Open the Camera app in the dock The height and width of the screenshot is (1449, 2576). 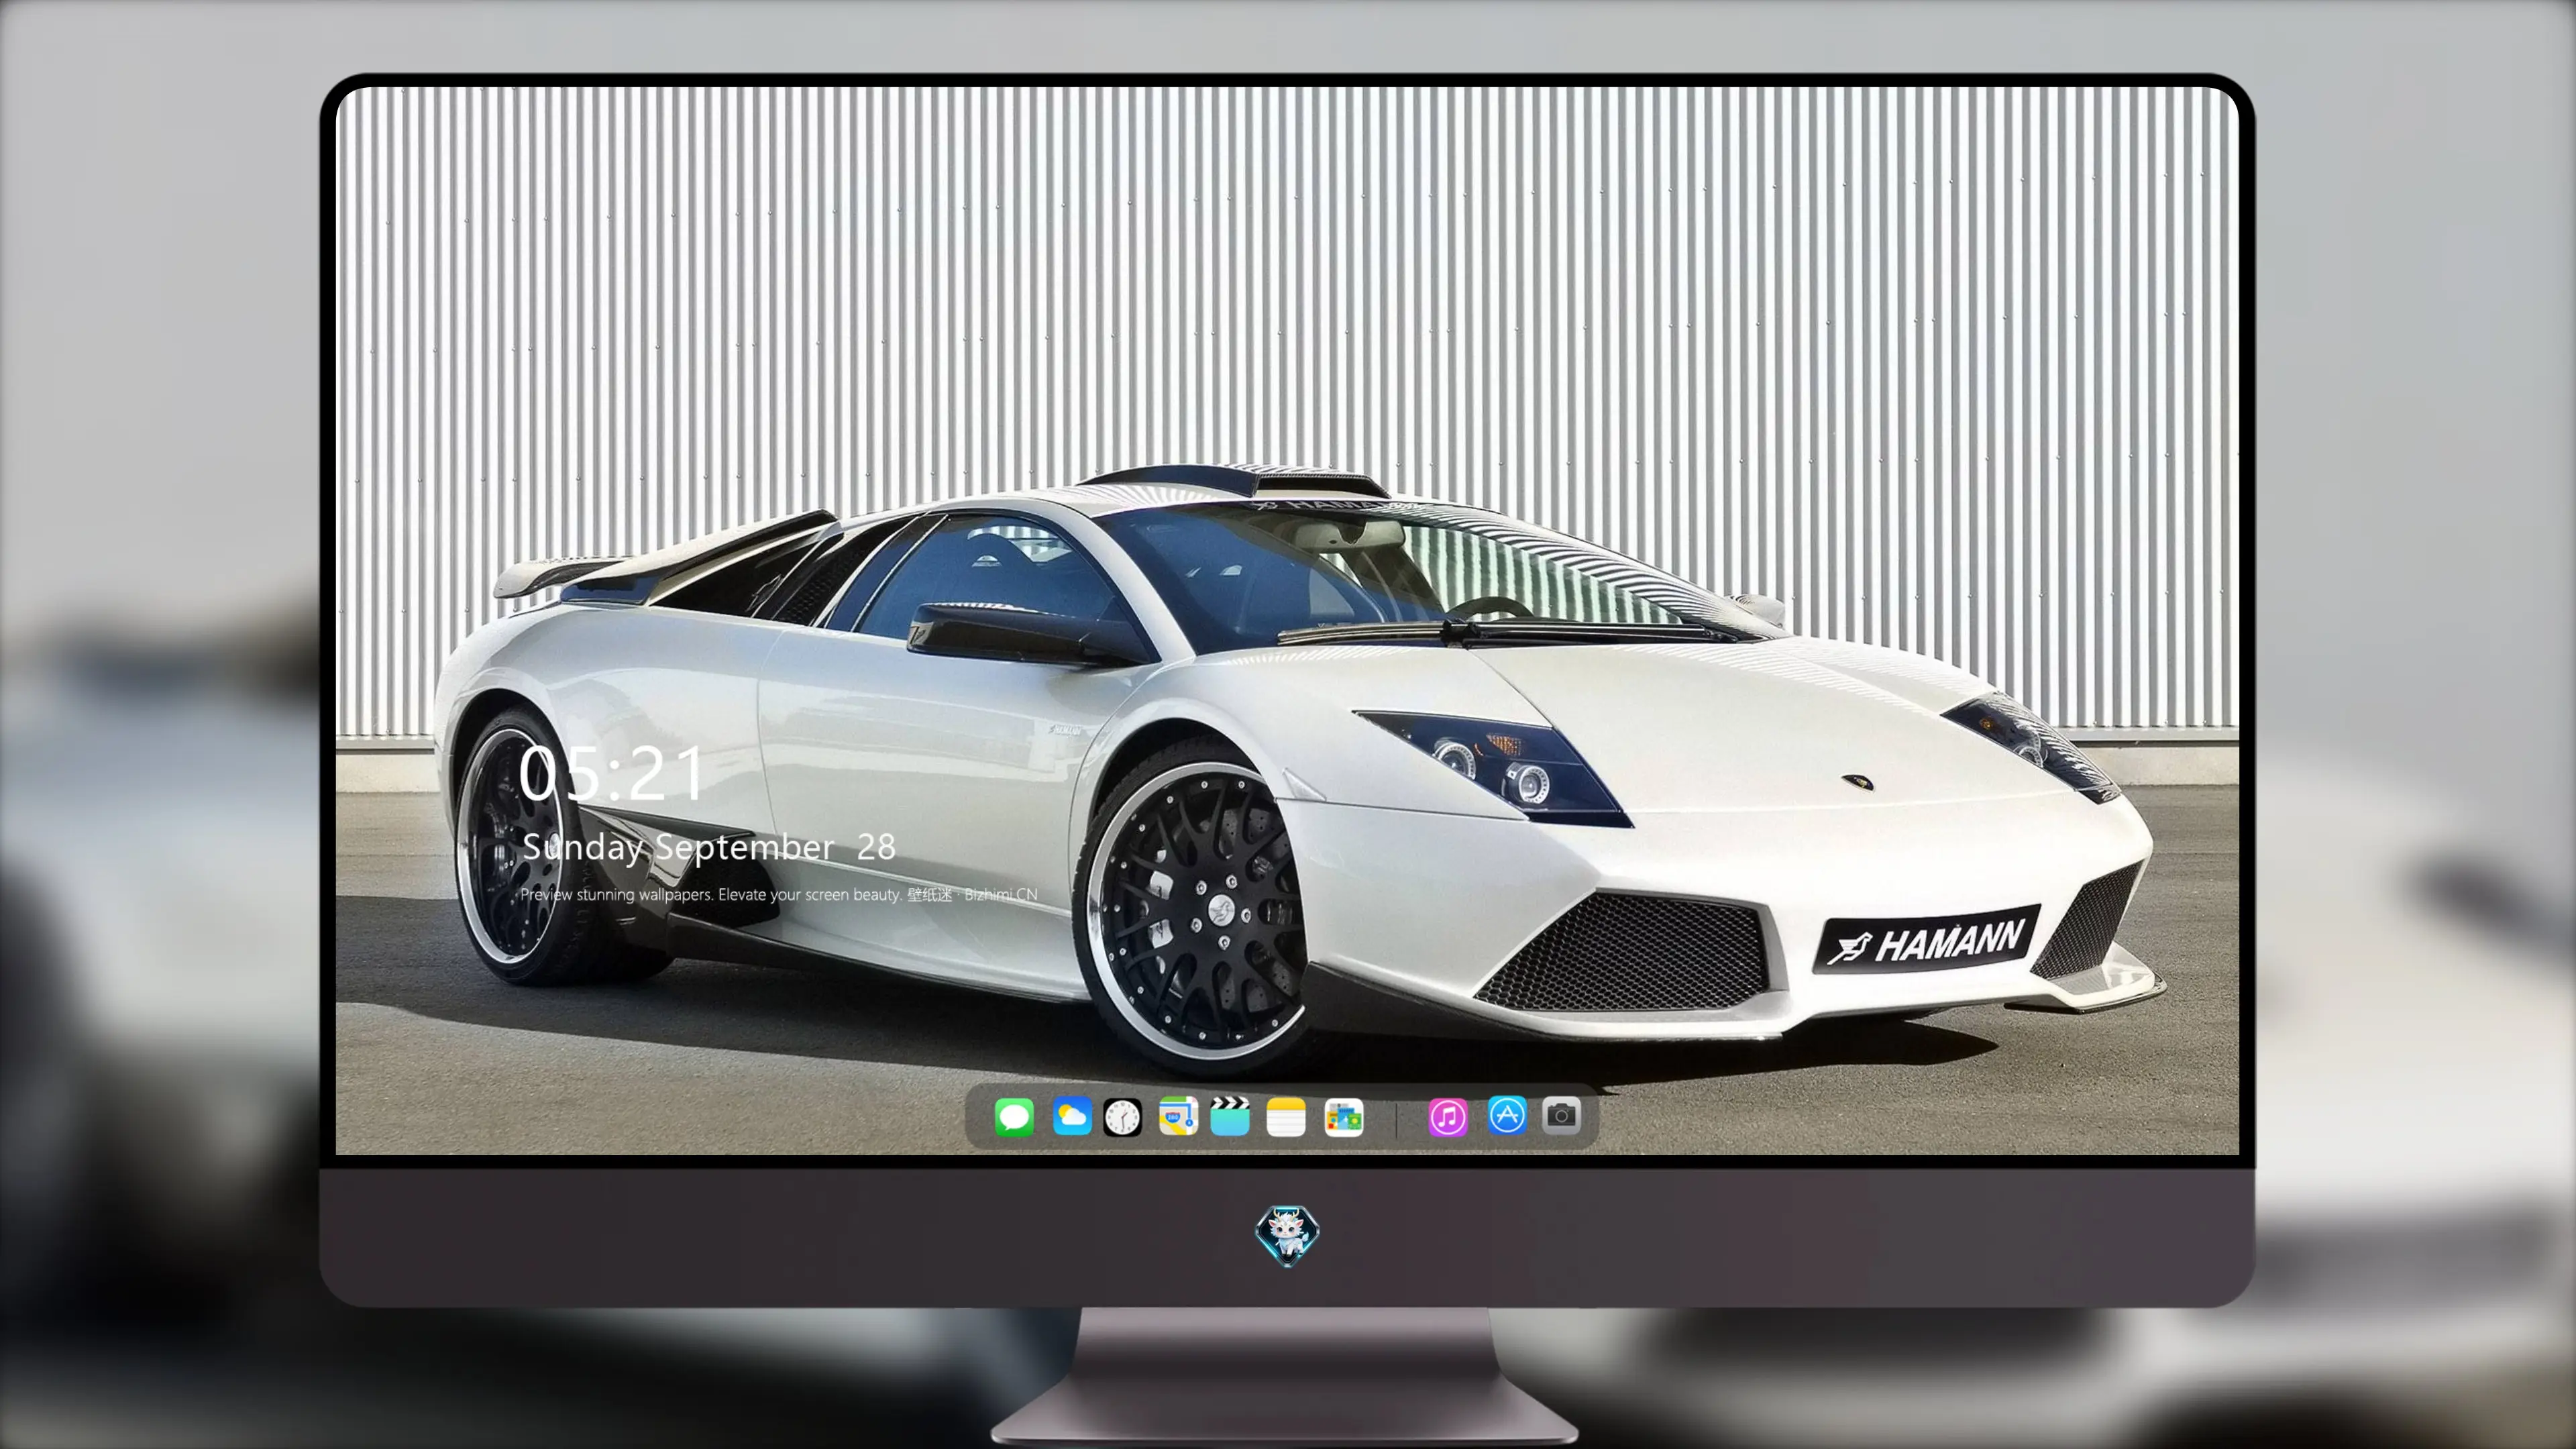click(x=1561, y=1115)
